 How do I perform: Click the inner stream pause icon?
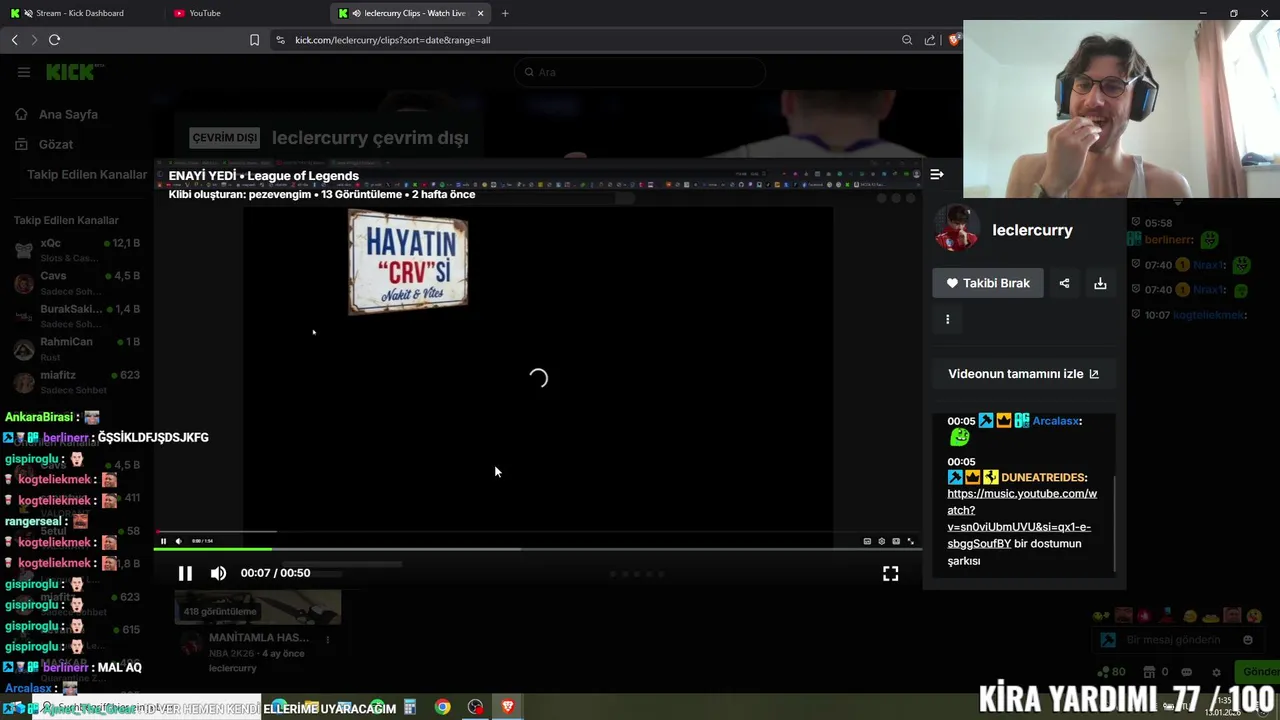(x=164, y=541)
